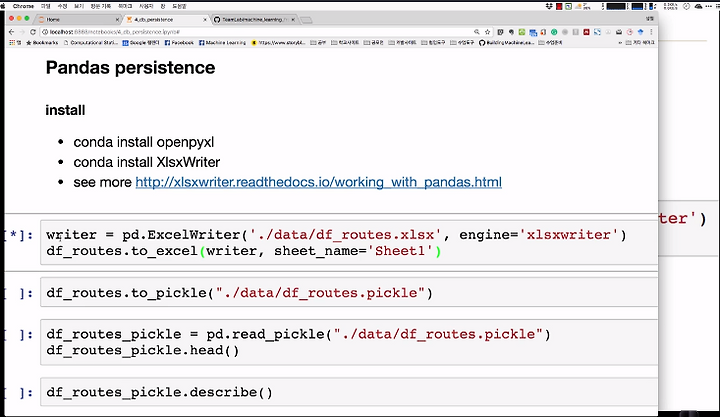
Task: Bookmark page with the star icon
Action: tap(488, 32)
